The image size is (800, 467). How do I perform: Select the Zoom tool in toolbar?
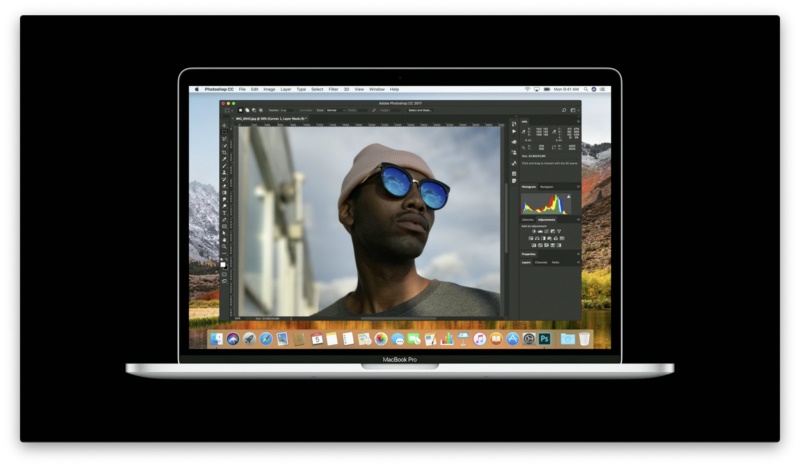point(224,246)
